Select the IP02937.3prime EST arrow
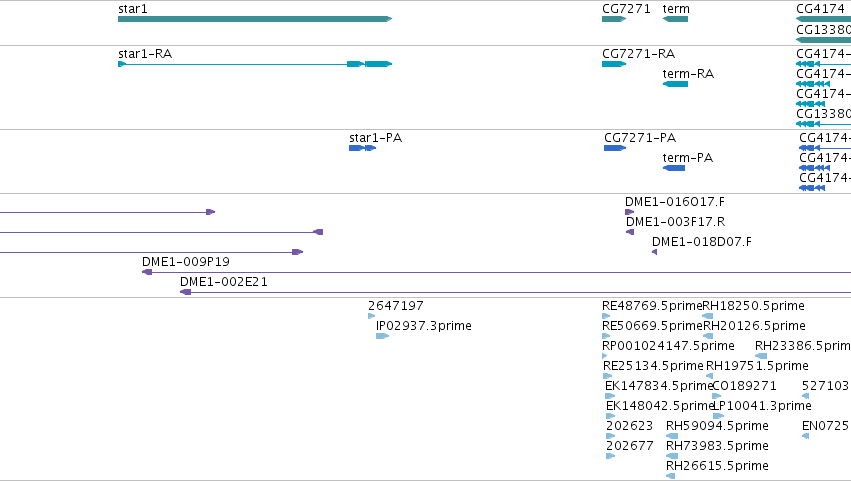The height and width of the screenshot is (481, 851). 382,336
